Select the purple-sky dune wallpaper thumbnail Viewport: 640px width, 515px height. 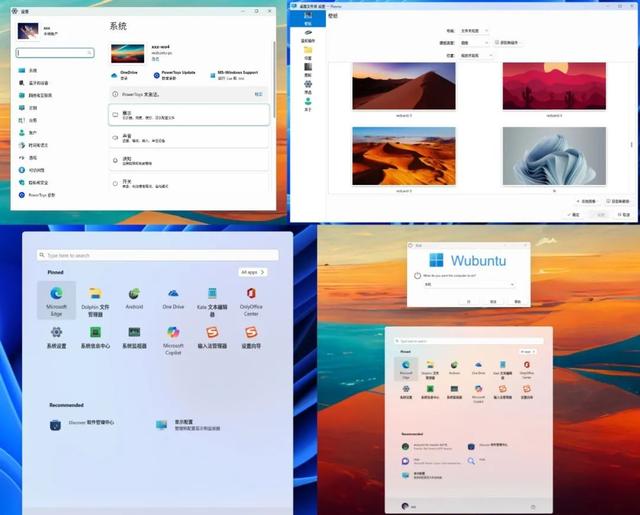point(404,86)
